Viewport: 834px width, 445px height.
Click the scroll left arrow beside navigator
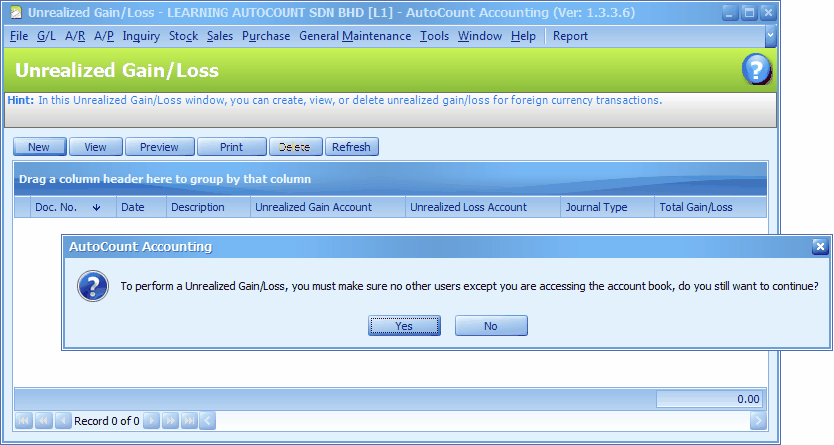pos(208,421)
